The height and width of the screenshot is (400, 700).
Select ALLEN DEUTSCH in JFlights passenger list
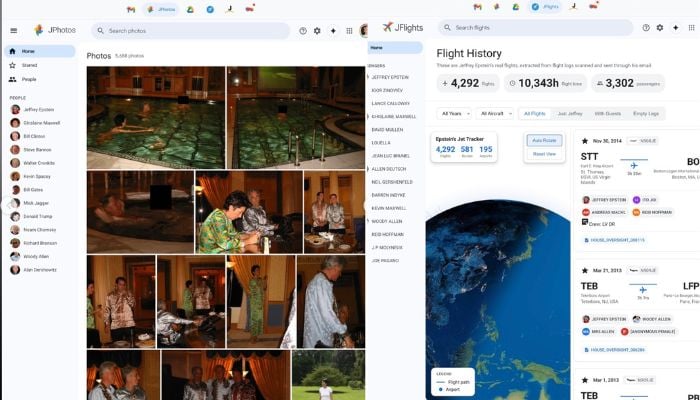tap(388, 169)
